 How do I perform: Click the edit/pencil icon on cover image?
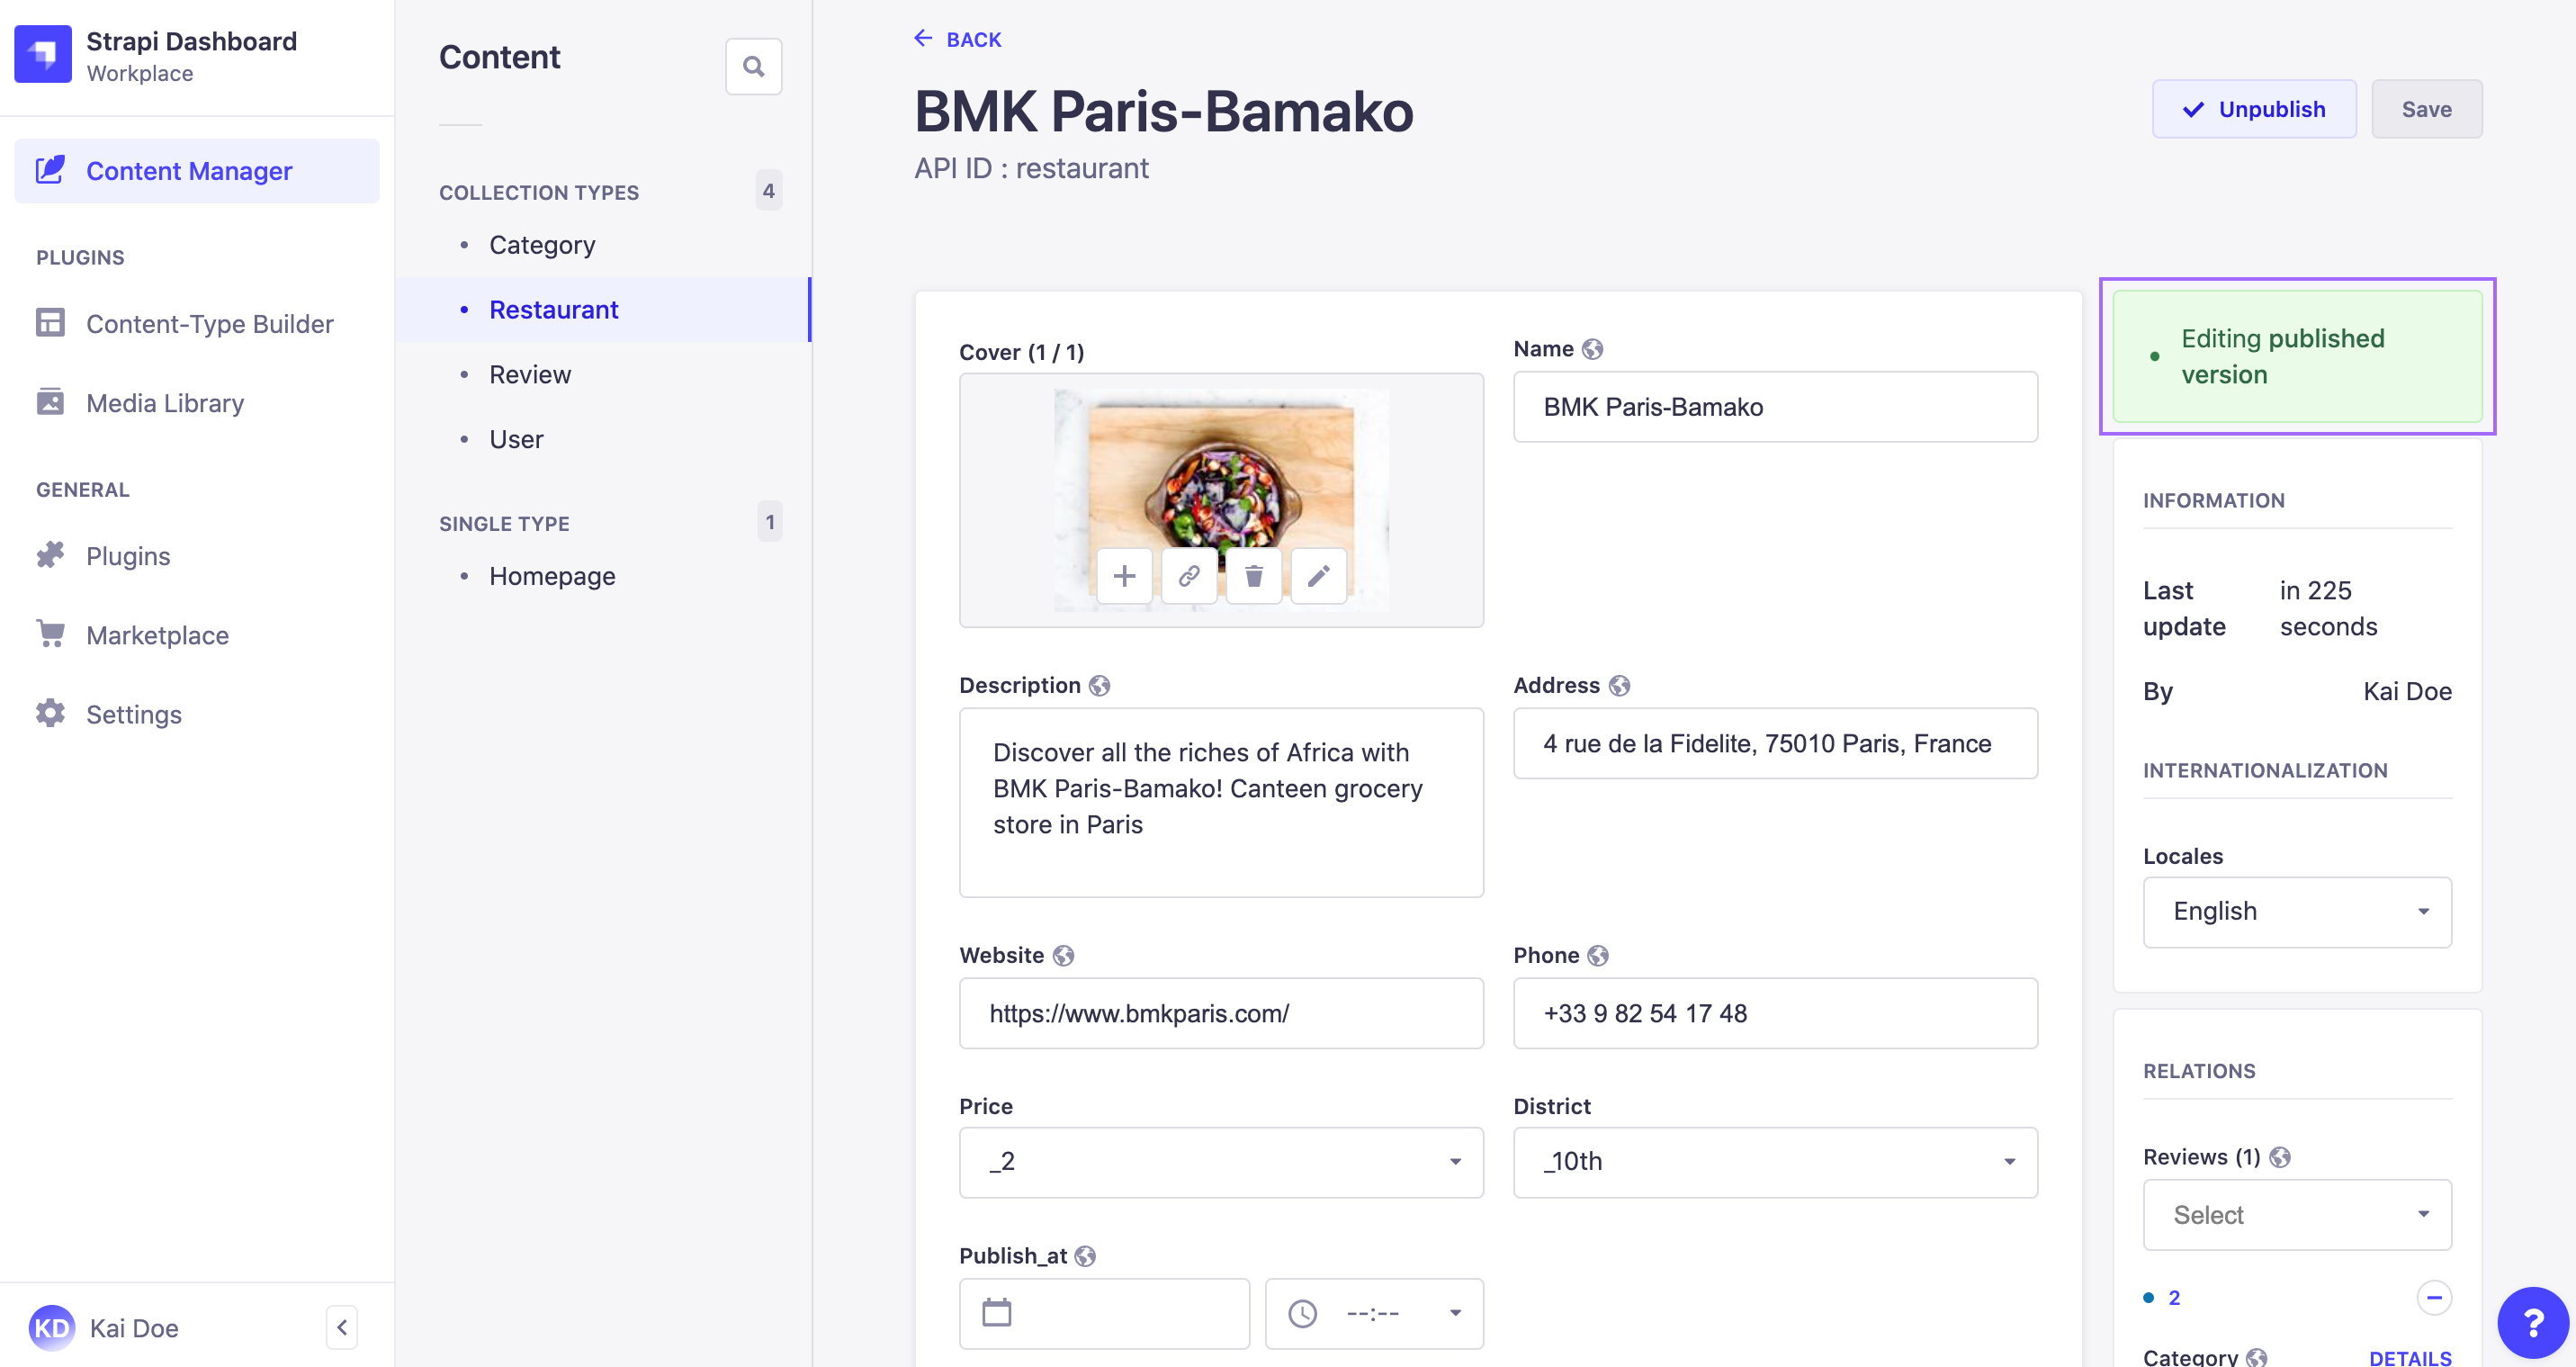[1319, 574]
